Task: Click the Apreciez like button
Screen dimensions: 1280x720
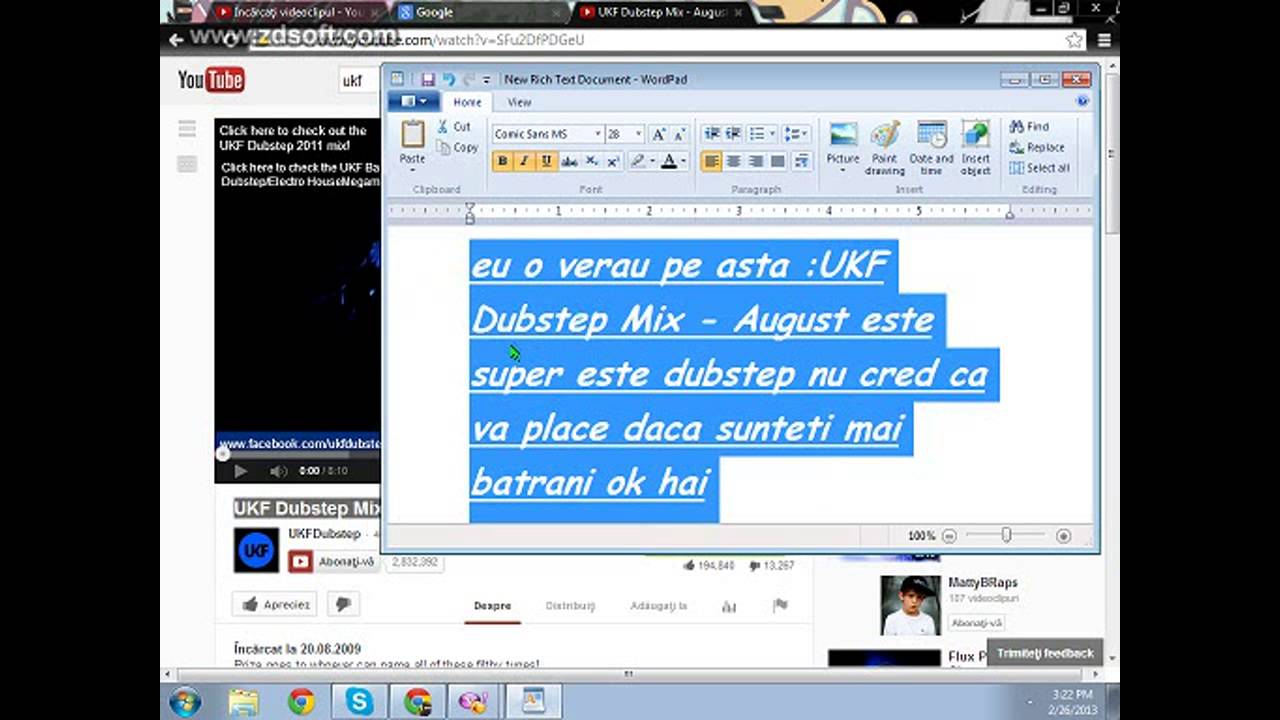Action: click(x=275, y=604)
